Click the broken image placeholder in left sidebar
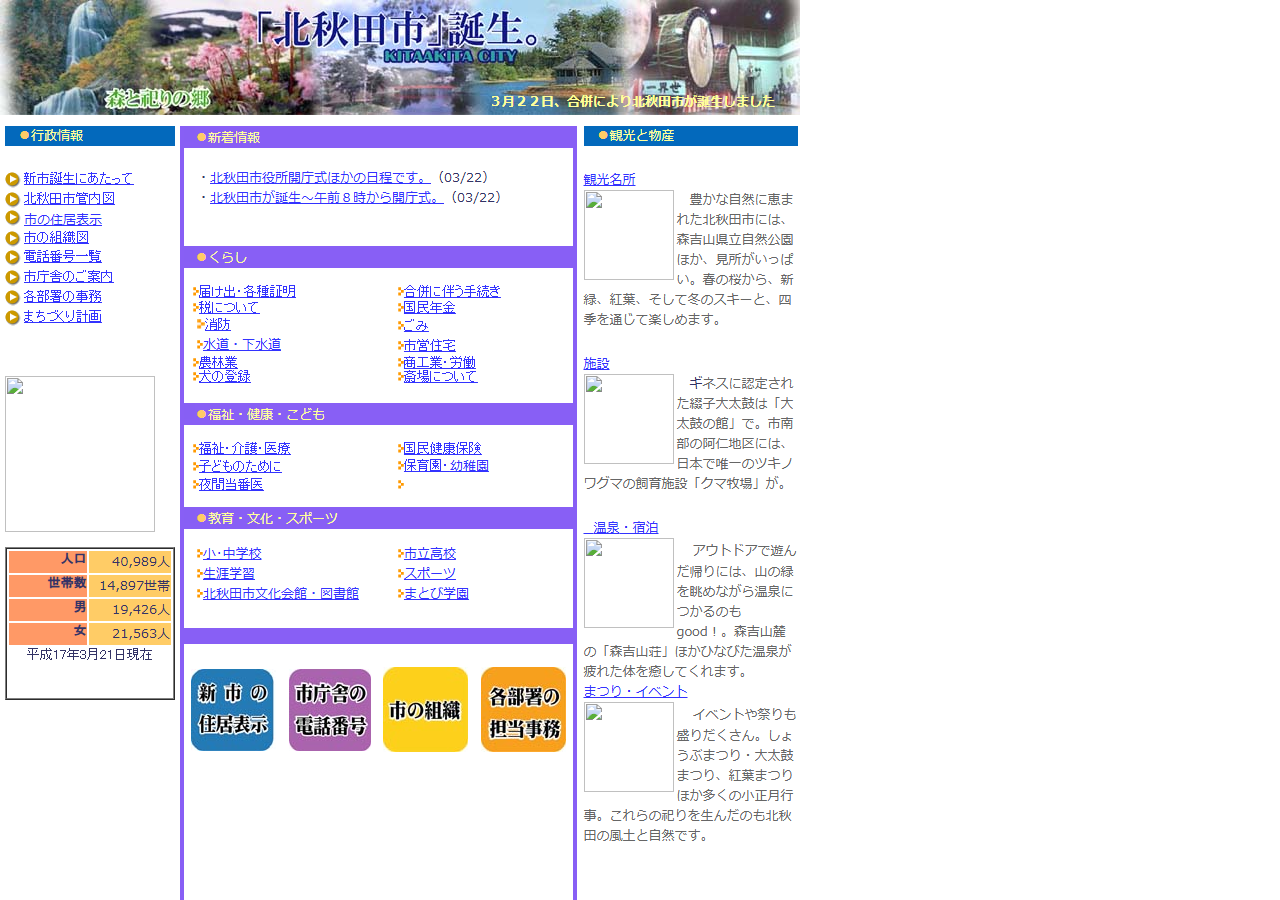1280x900 pixels. [80, 454]
